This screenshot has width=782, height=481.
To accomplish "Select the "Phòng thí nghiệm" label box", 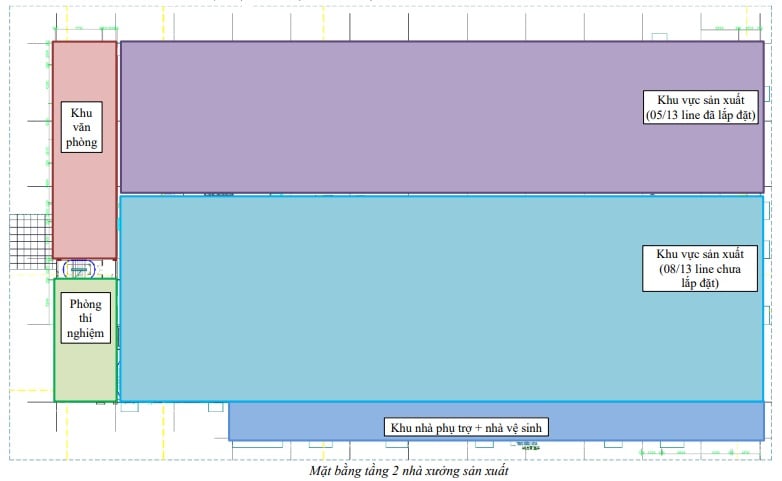I will click(85, 319).
